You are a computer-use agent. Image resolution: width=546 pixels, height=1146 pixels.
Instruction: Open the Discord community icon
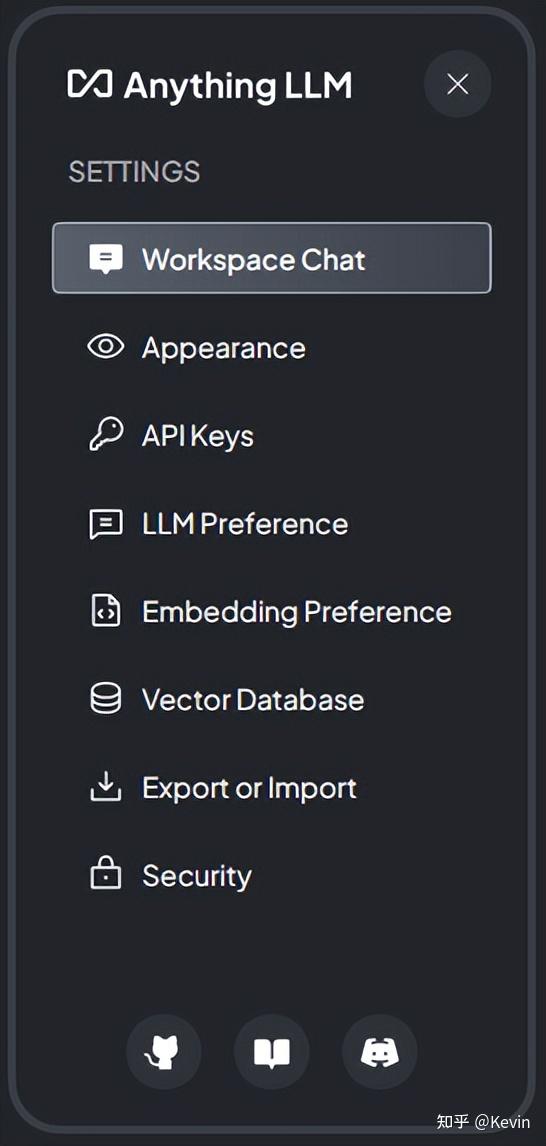[380, 1052]
